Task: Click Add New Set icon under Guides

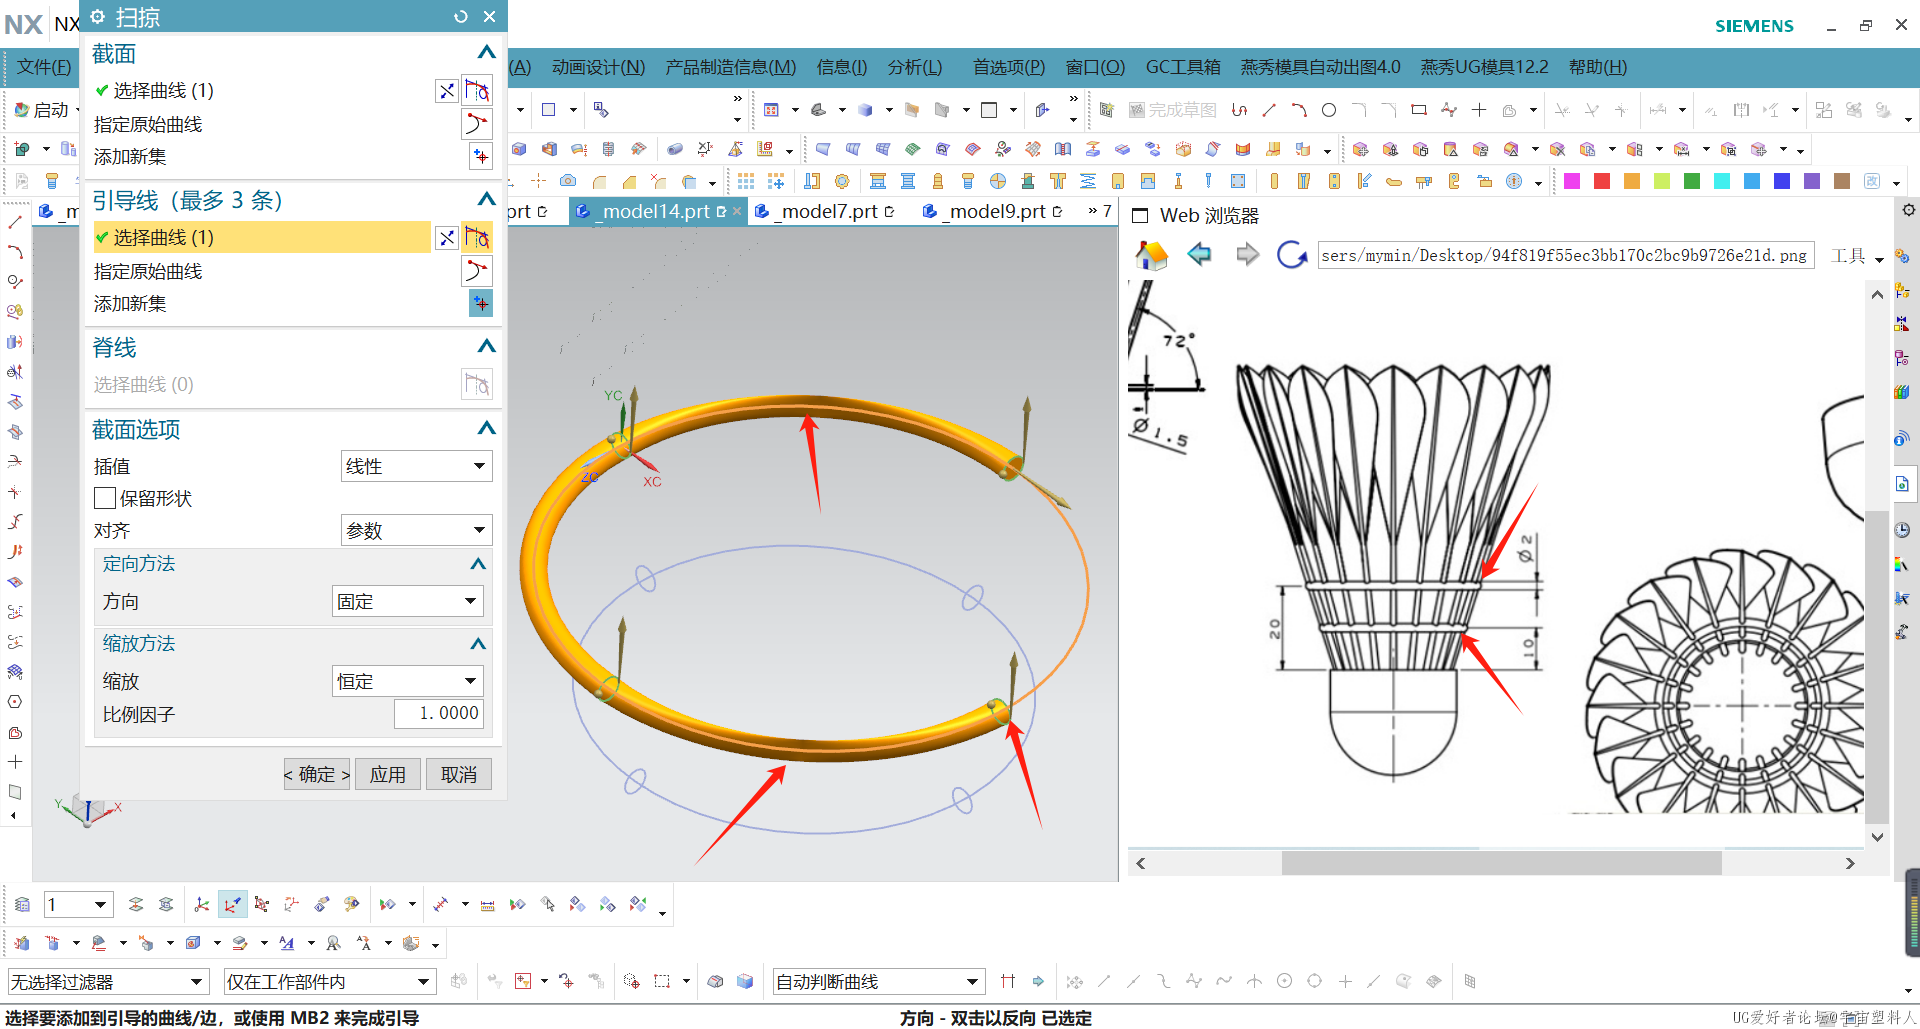Action: (481, 303)
